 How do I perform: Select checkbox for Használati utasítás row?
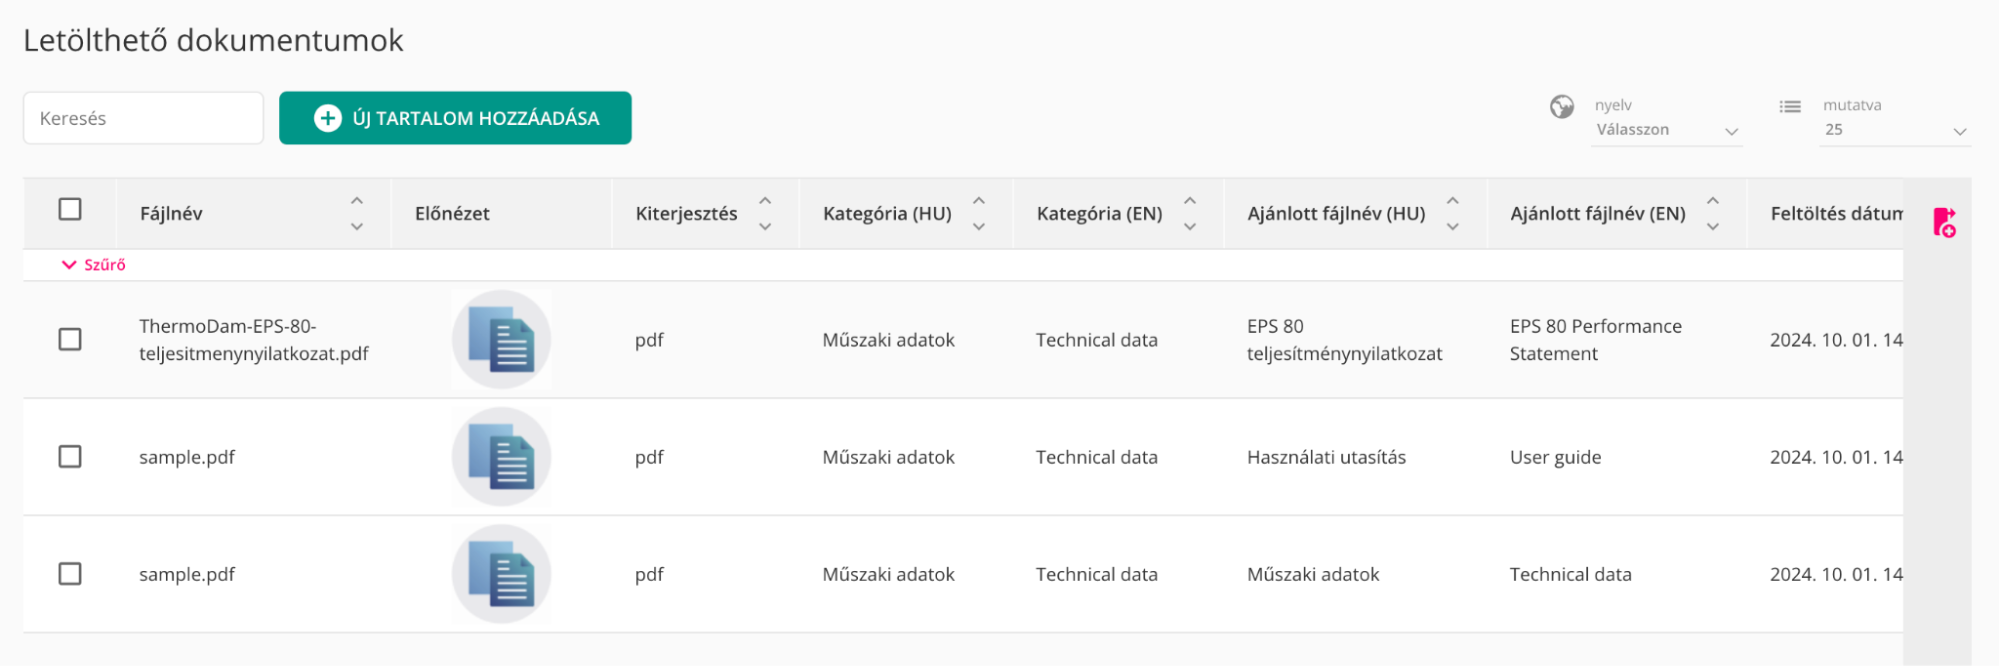70,457
